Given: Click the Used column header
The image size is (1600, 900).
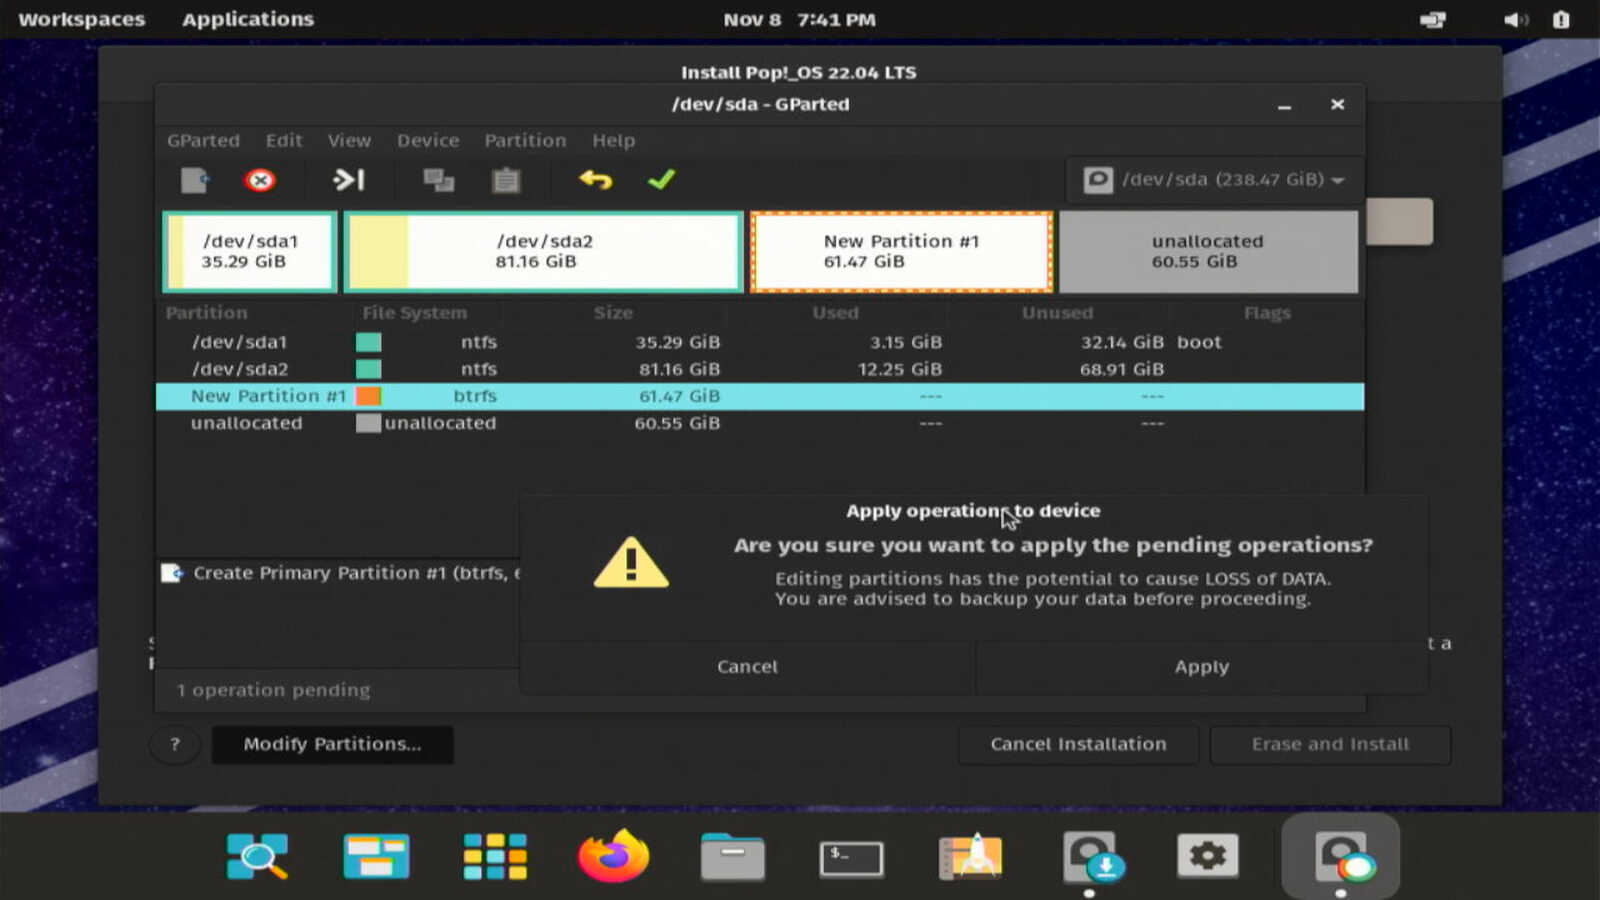Looking at the screenshot, I should pos(835,313).
